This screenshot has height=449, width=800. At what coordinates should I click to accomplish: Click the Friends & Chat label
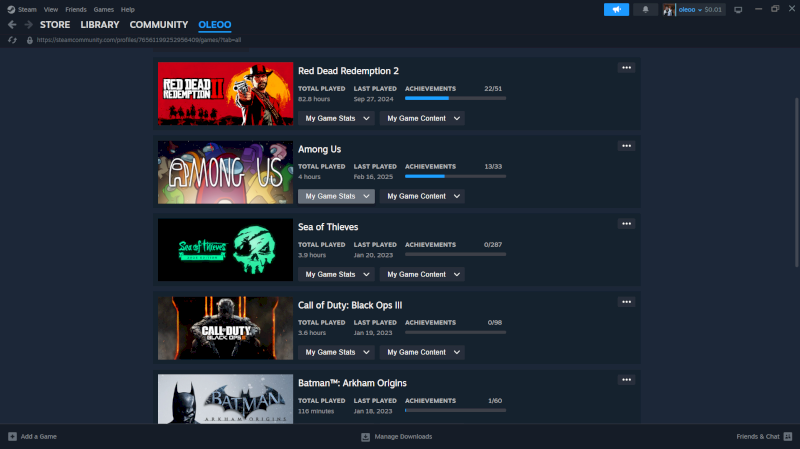pyautogui.click(x=758, y=436)
